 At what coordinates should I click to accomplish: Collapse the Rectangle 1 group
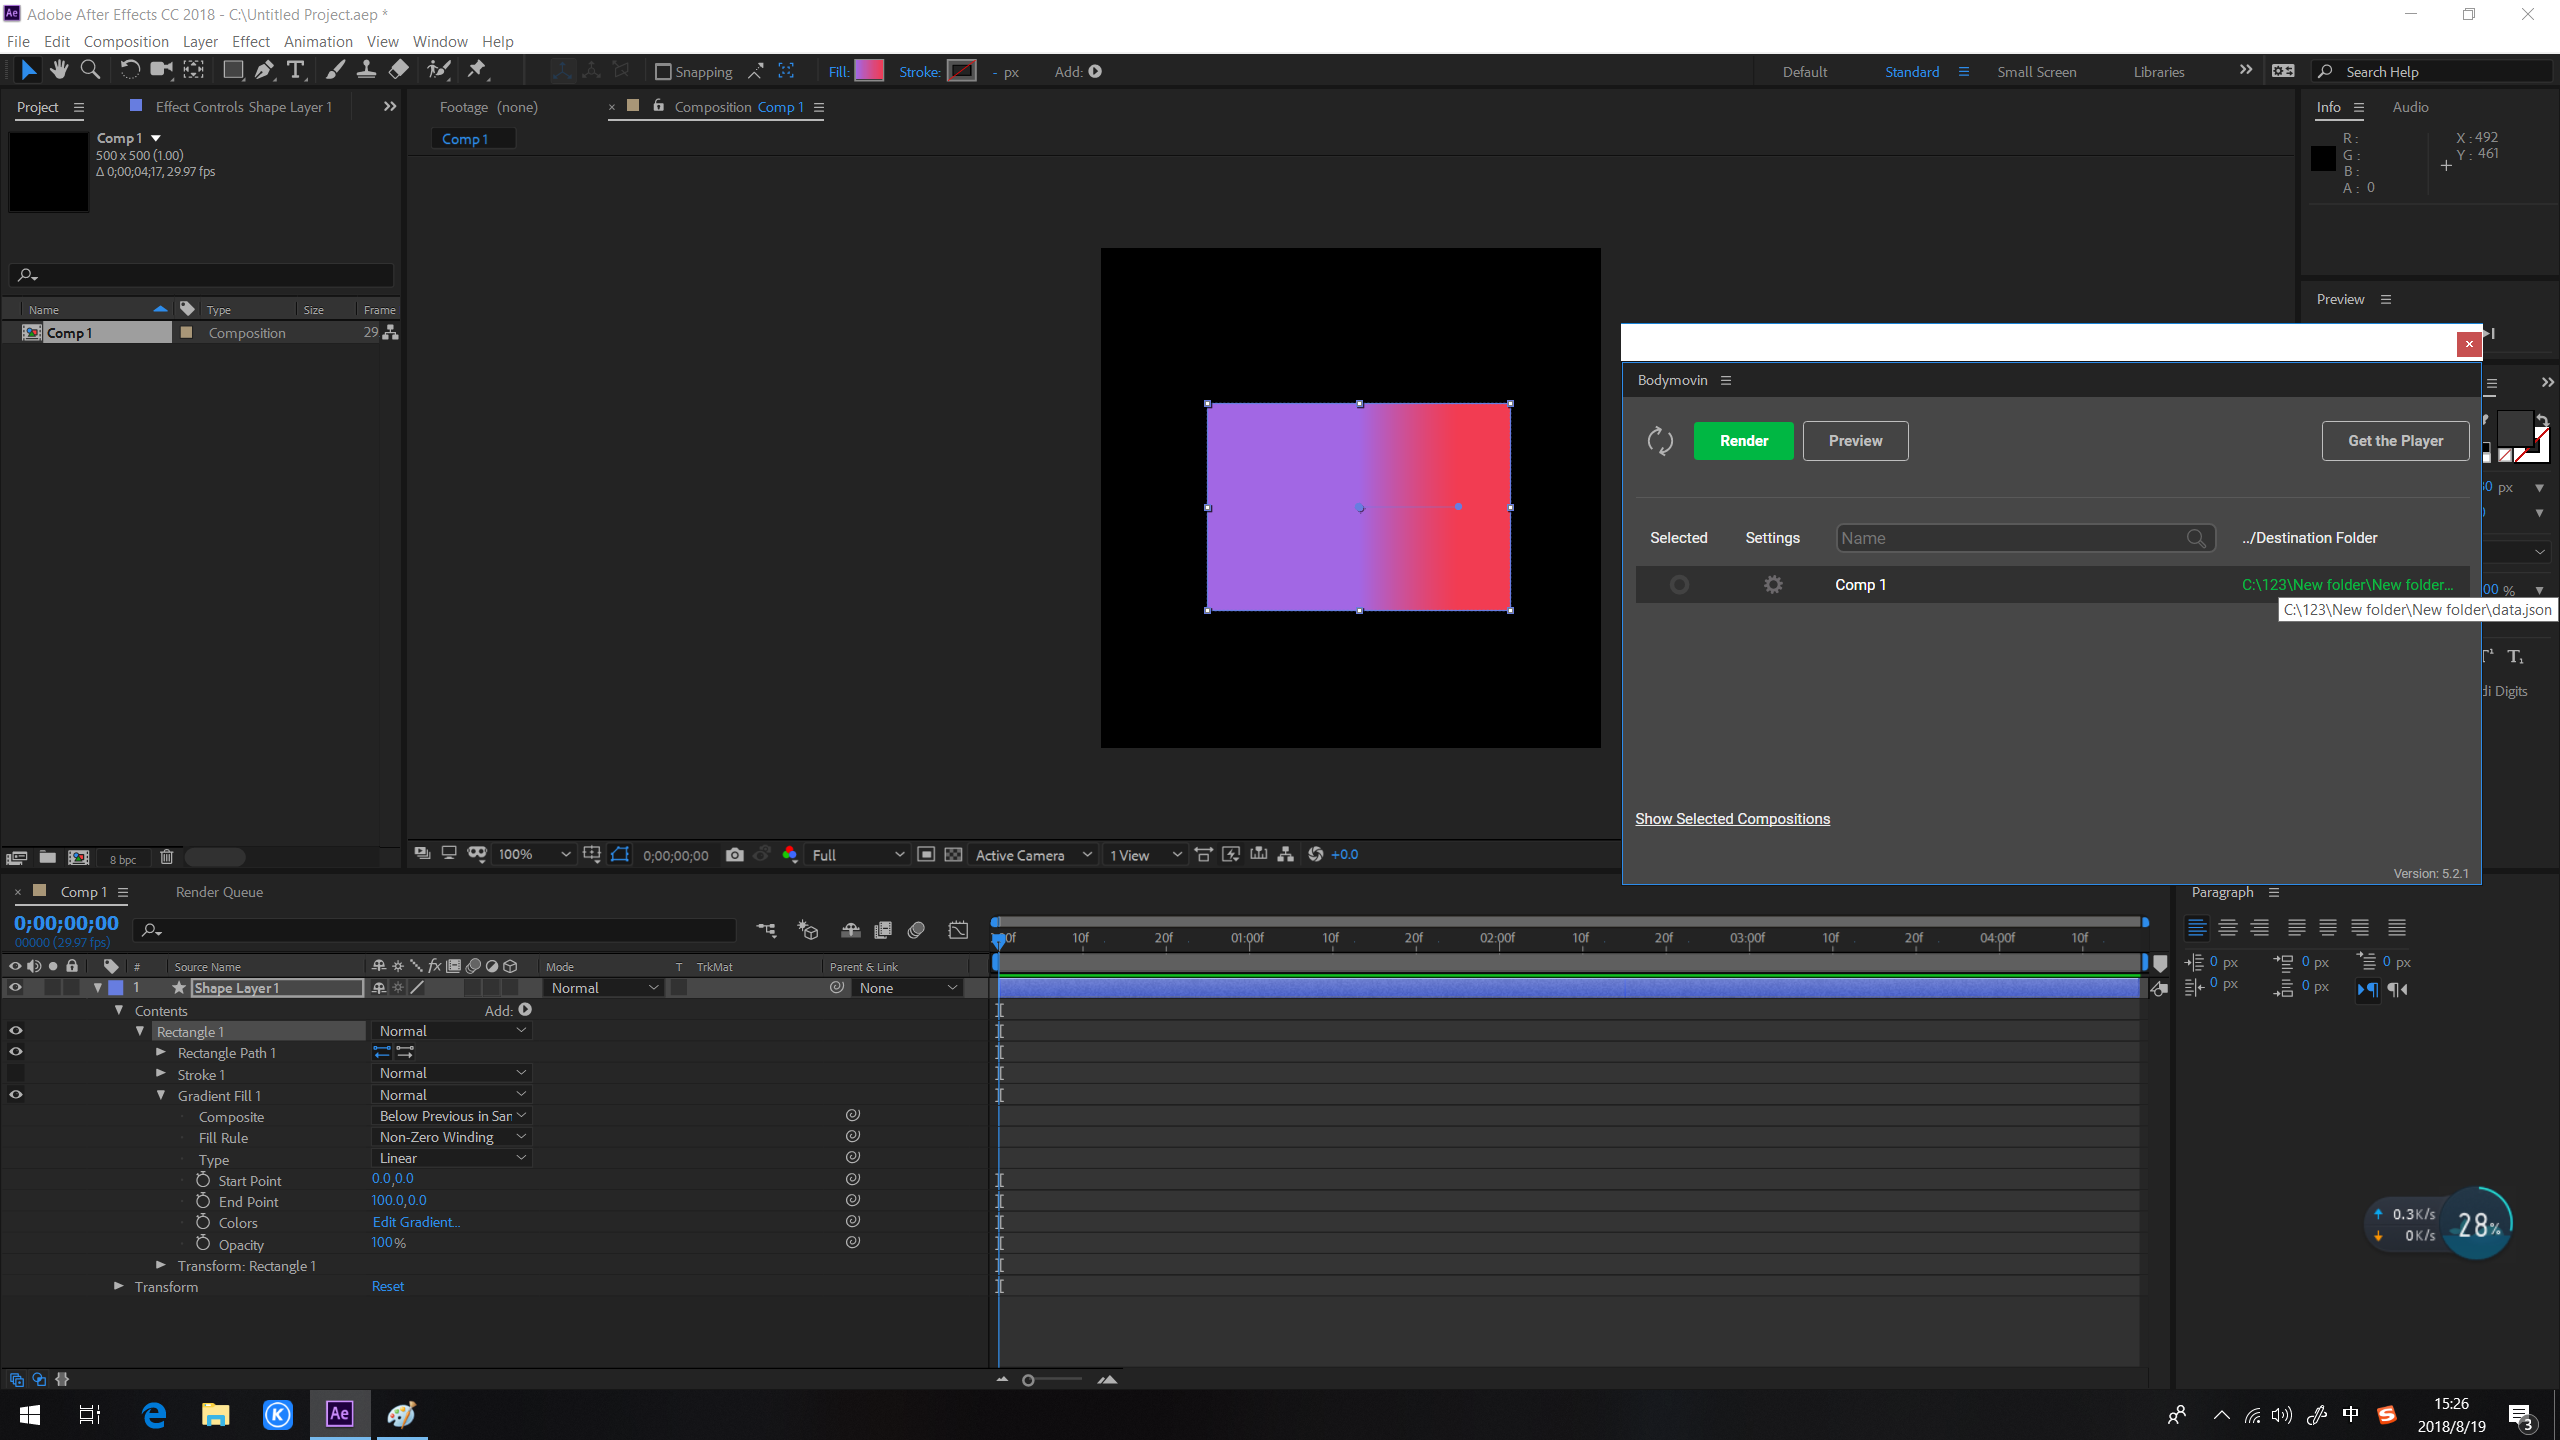pyautogui.click(x=140, y=1031)
